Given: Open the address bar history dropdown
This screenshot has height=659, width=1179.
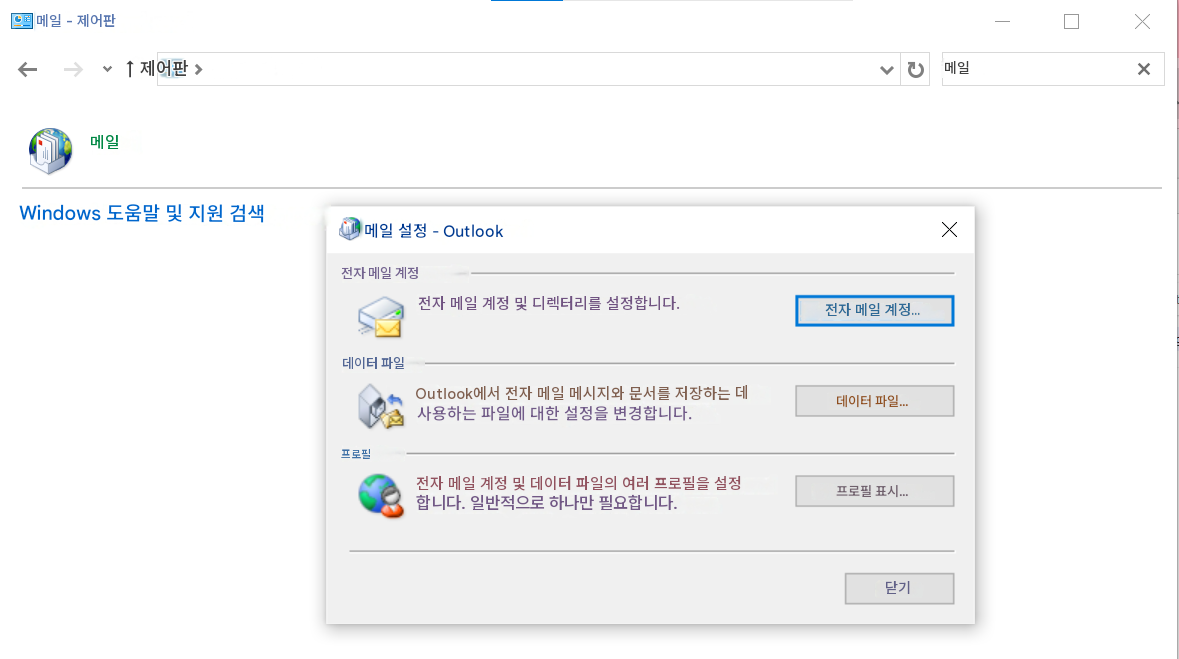Looking at the screenshot, I should pyautogui.click(x=887, y=70).
